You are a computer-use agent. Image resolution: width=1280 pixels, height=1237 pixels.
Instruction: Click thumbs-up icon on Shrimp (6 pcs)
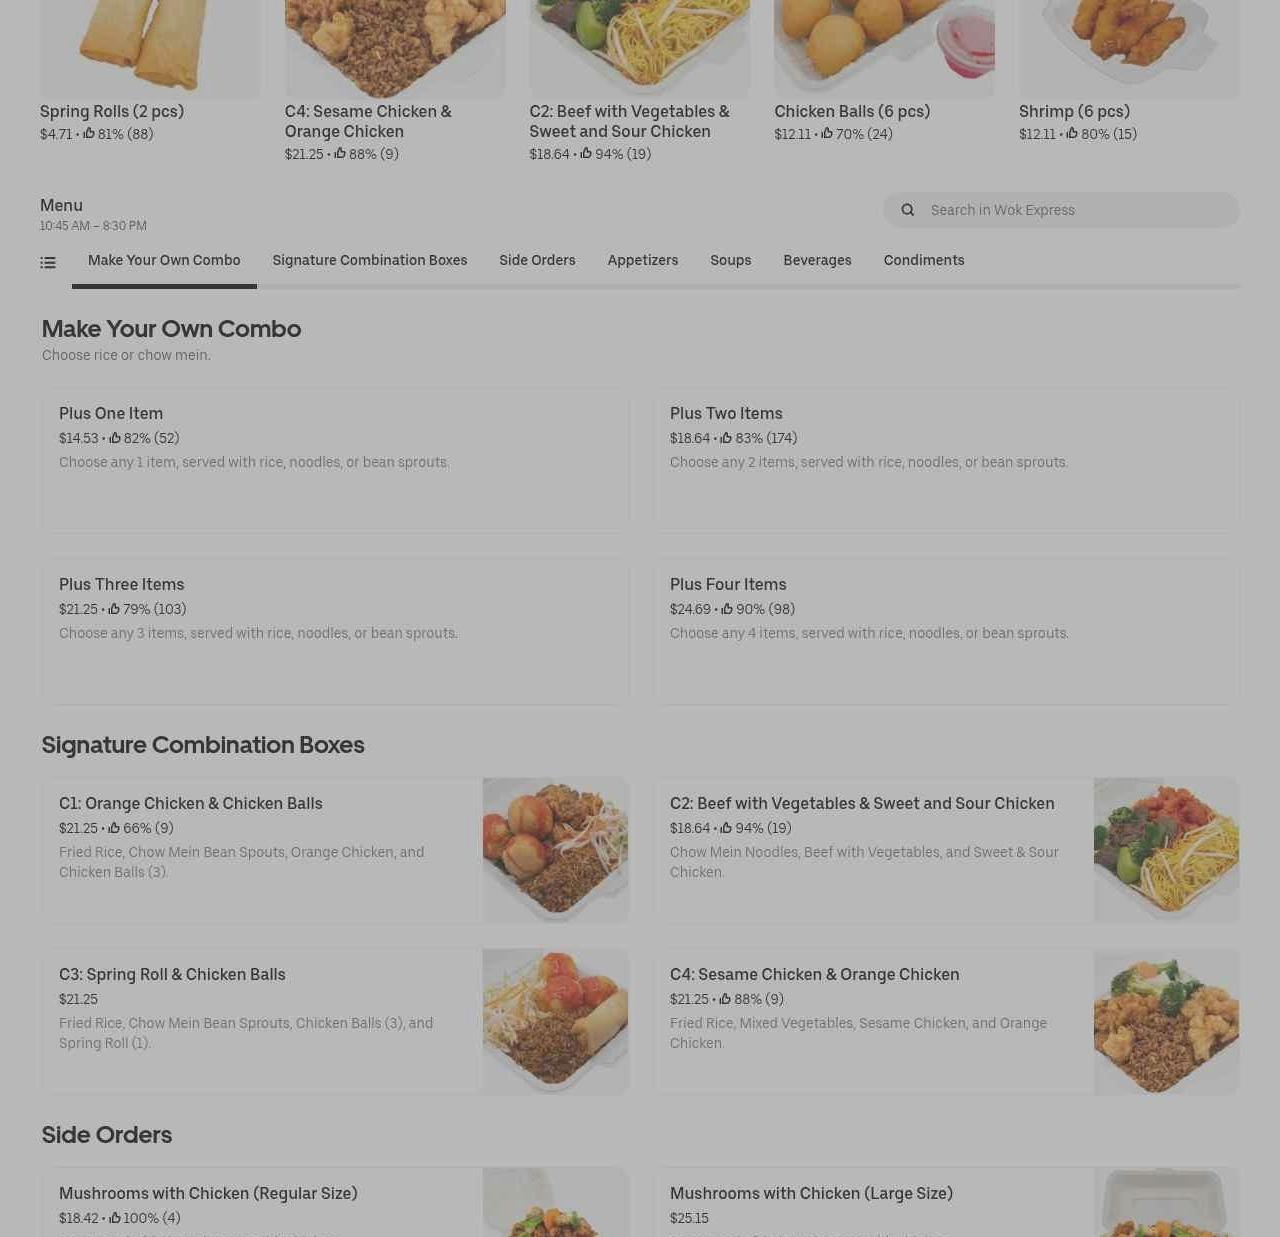[x=1072, y=133]
